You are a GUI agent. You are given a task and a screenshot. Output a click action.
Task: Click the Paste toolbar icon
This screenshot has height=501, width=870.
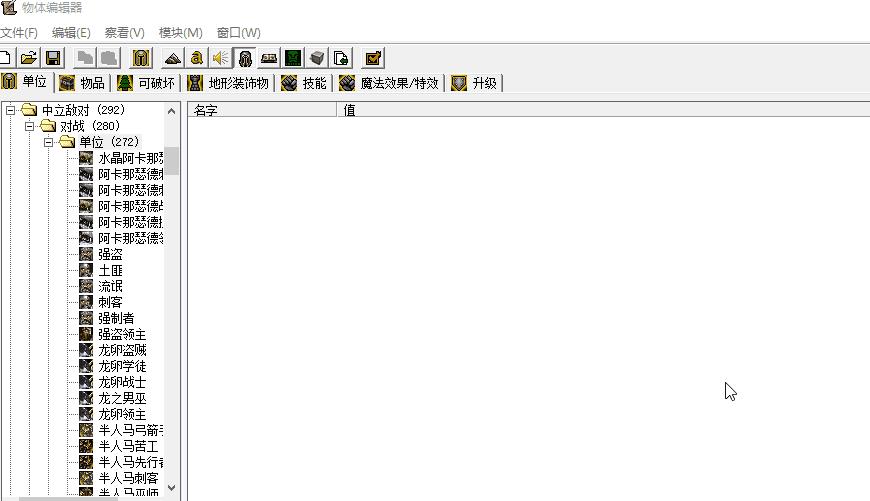point(109,58)
